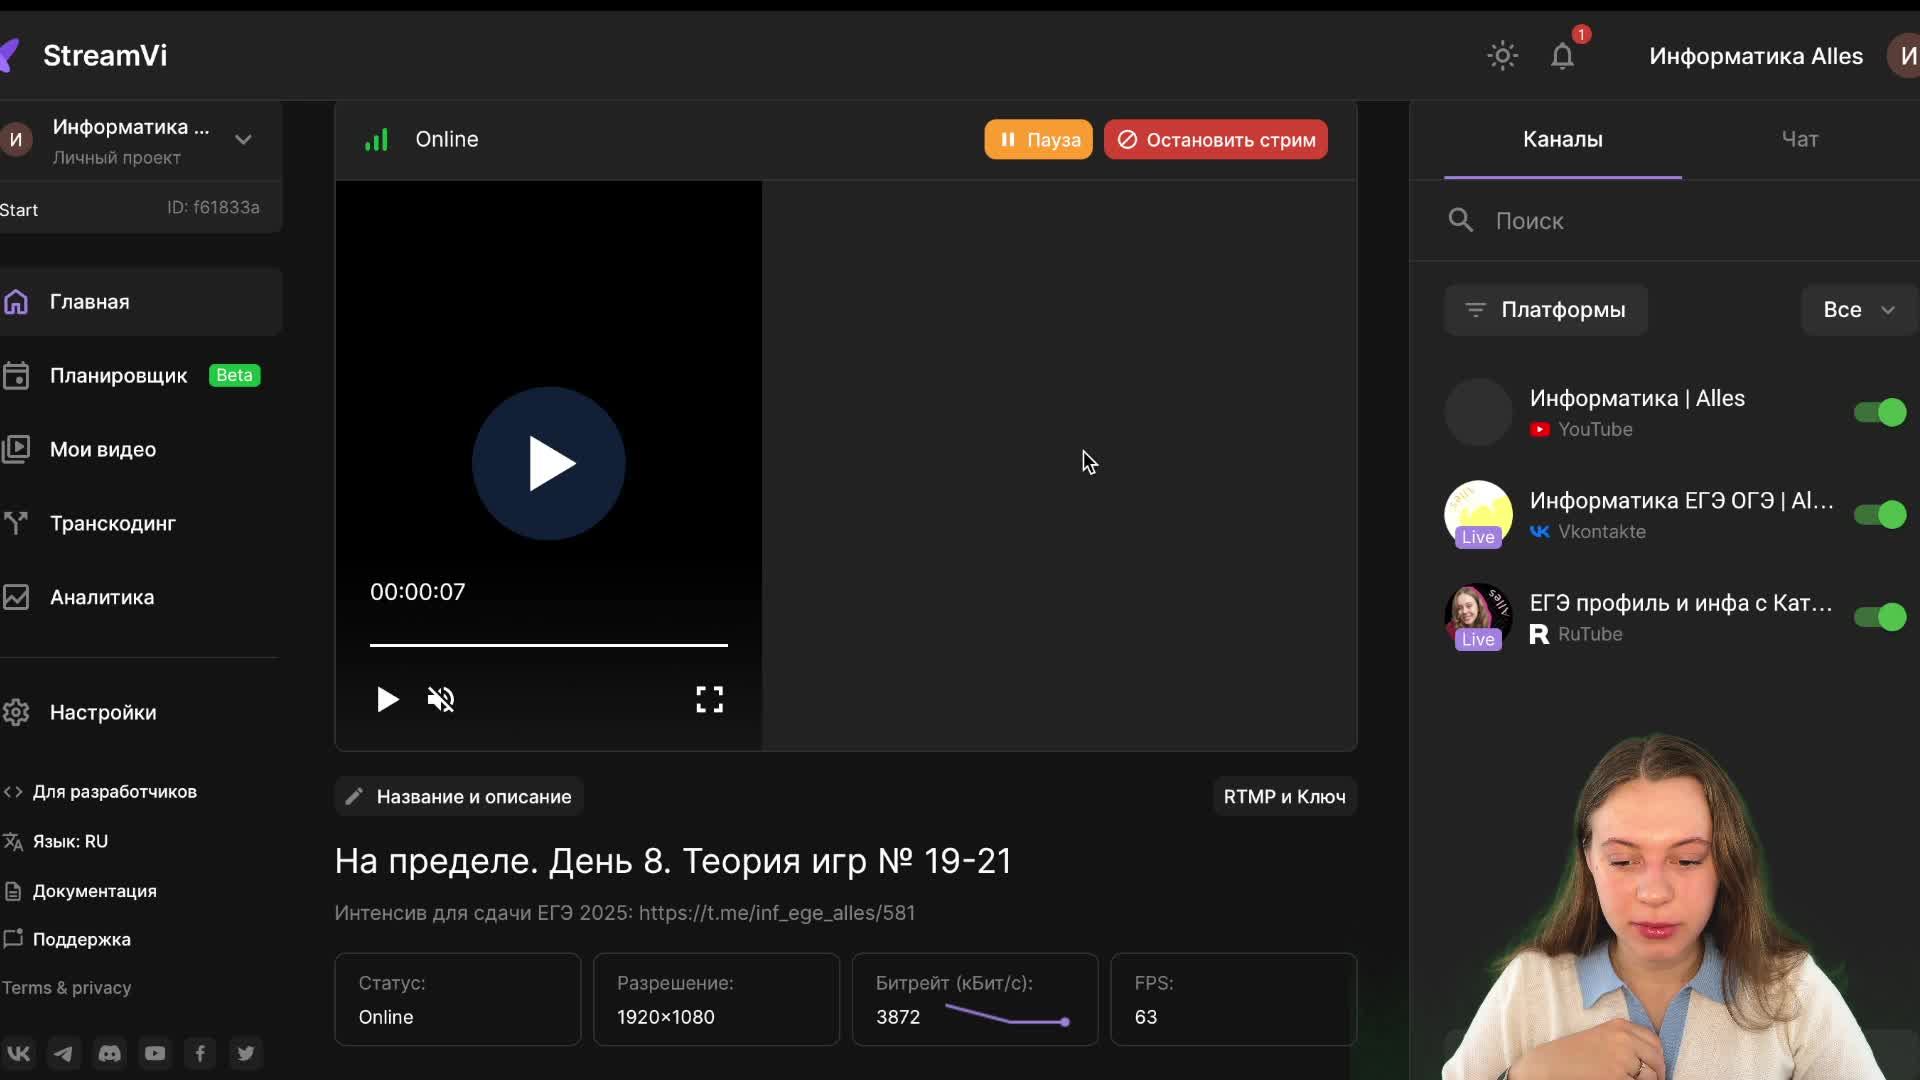Open the Платформы filter
The height and width of the screenshot is (1080, 1920).
point(1546,310)
